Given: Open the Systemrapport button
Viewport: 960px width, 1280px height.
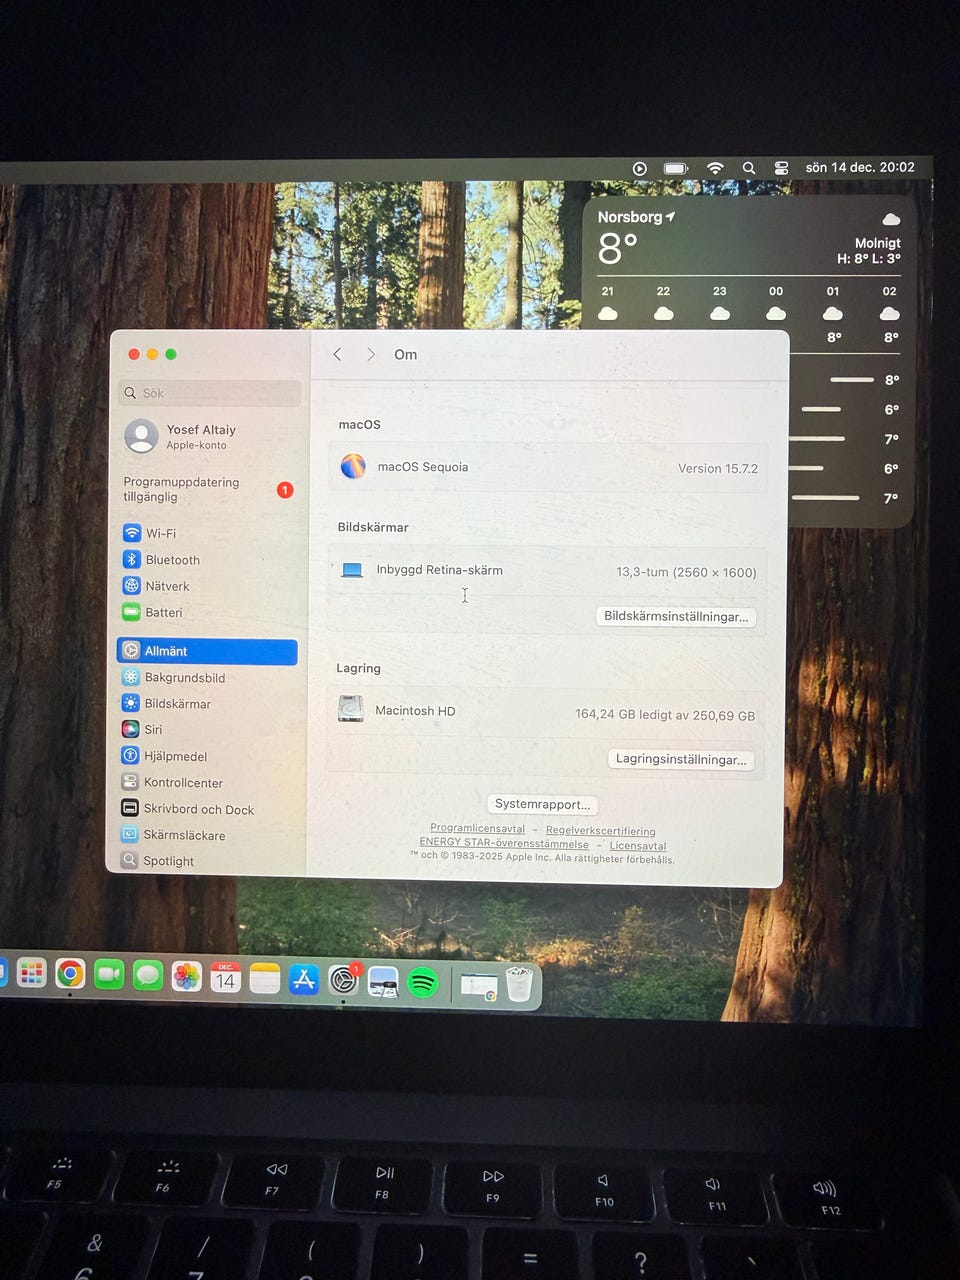Looking at the screenshot, I should (x=543, y=804).
